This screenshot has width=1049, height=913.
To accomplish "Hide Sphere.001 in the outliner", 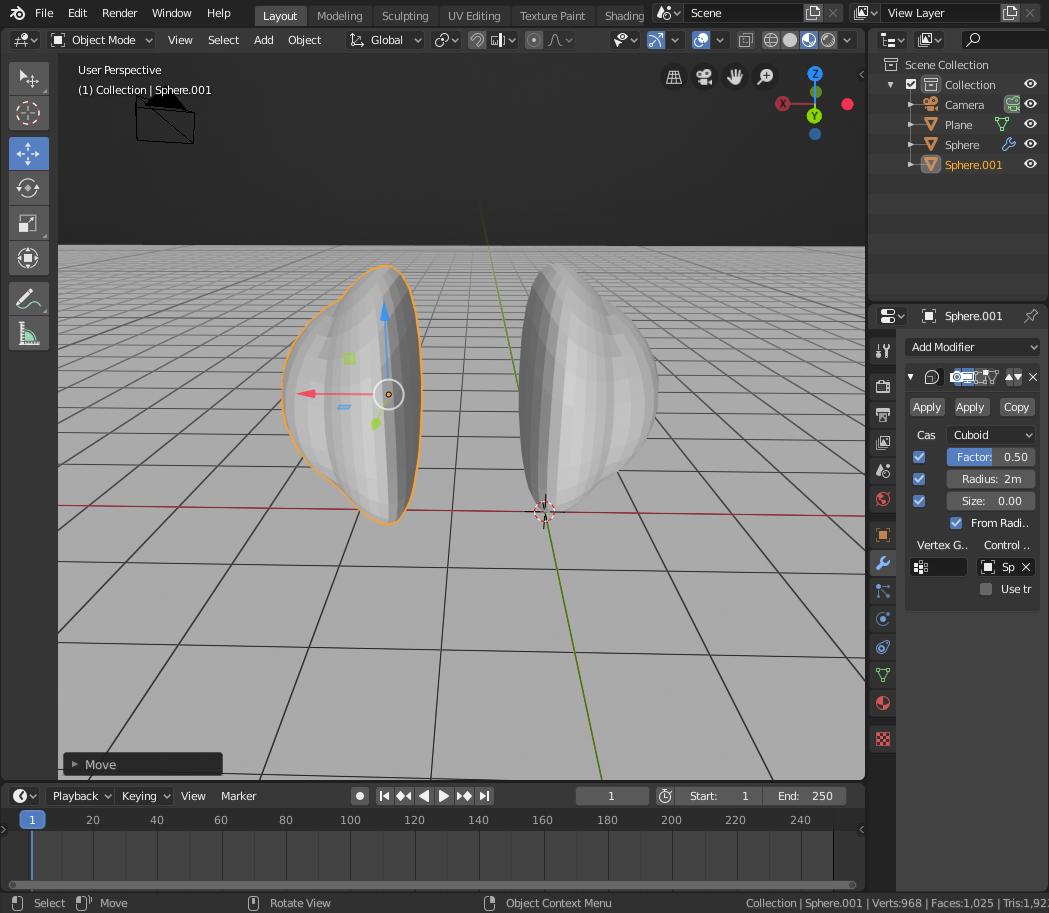I will (1030, 165).
